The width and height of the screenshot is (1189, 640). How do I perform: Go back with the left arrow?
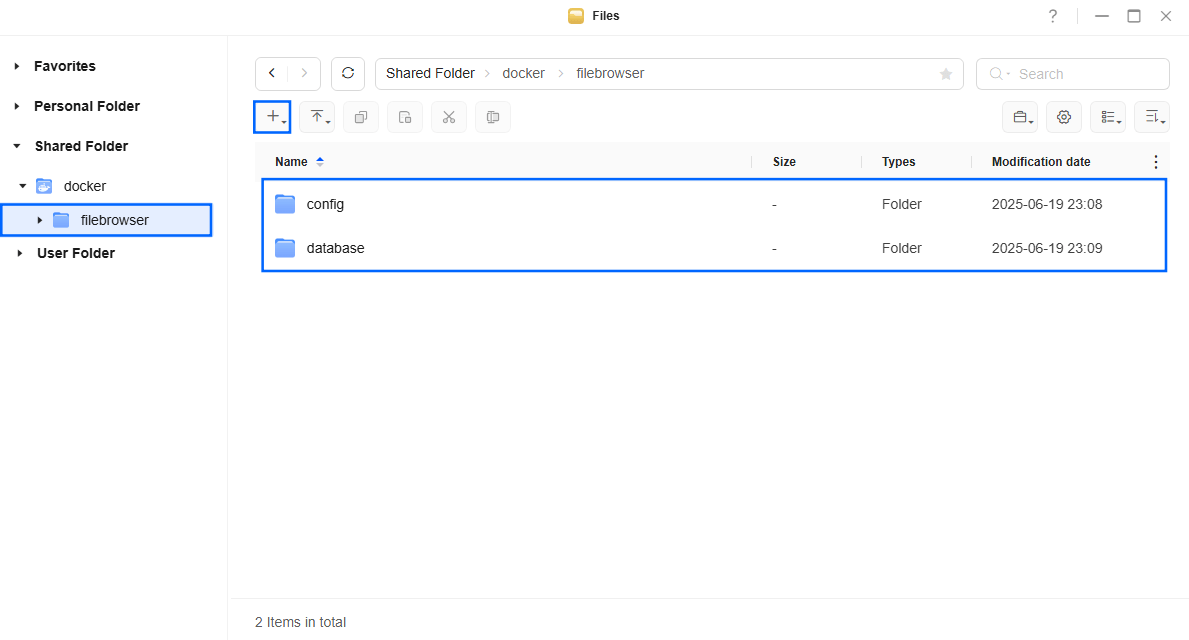(271, 74)
